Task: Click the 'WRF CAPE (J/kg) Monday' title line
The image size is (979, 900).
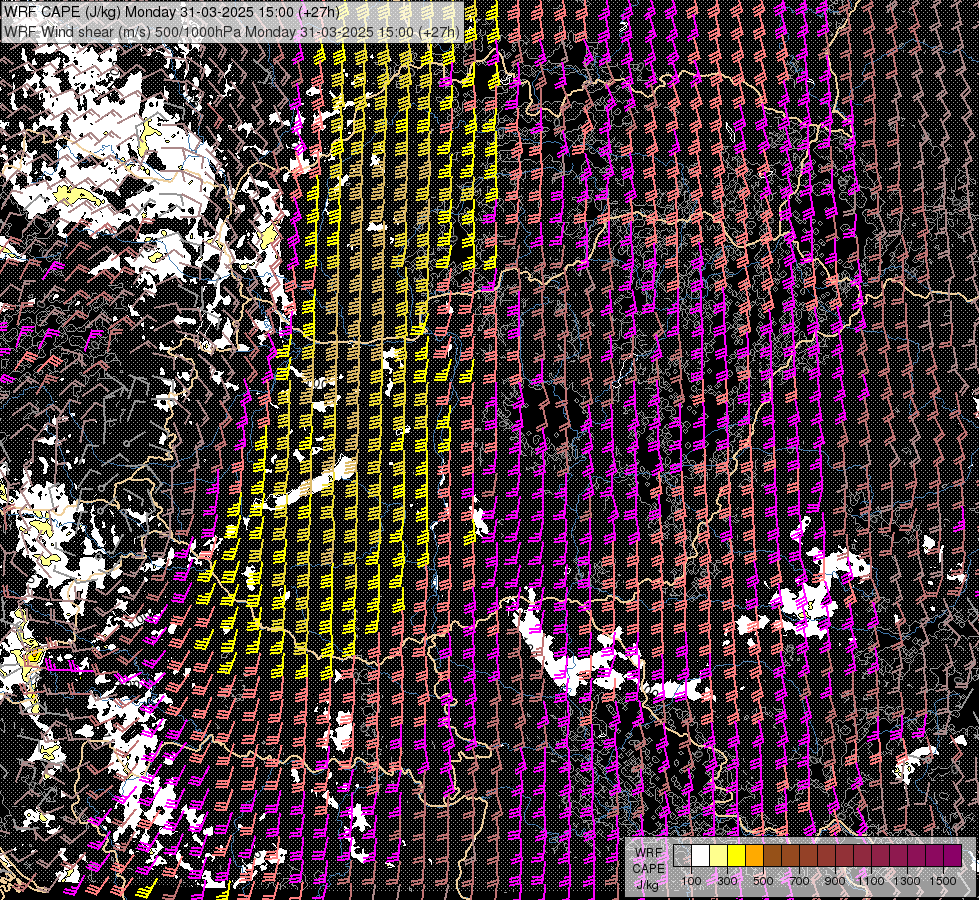Action: pos(172,12)
